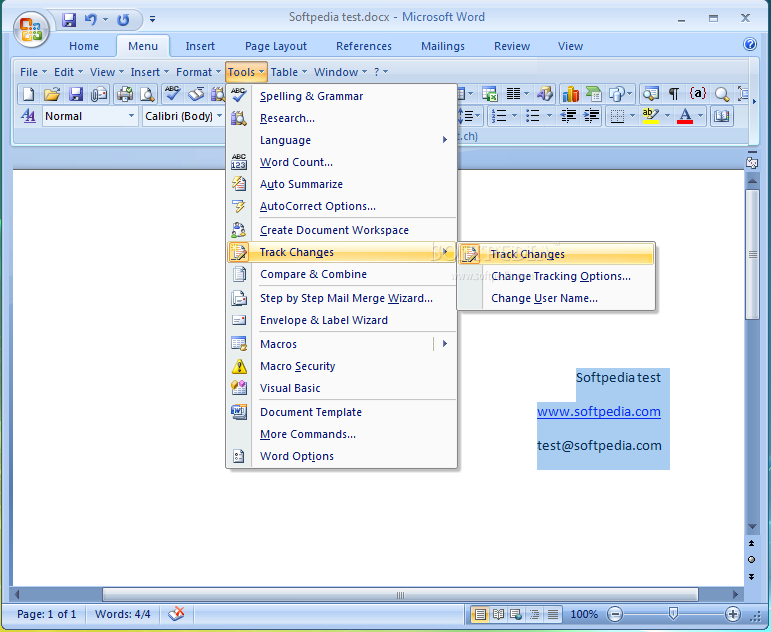Switch to Web Layout view button

[x=516, y=614]
